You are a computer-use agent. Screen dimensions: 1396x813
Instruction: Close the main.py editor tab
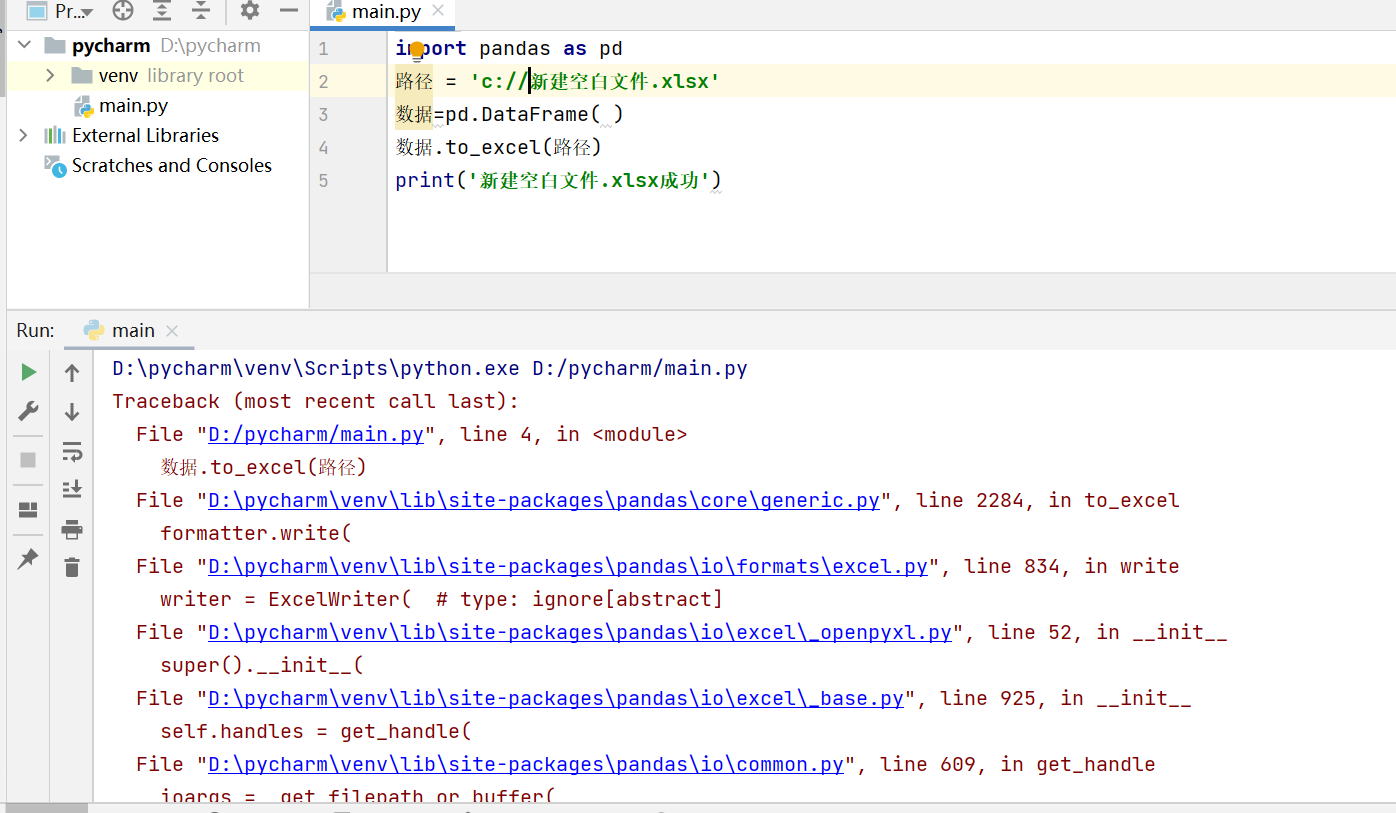point(439,12)
